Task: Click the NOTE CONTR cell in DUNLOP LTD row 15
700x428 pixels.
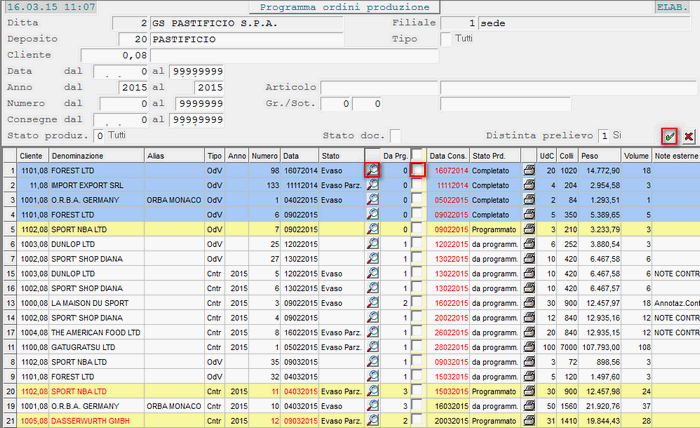Action: [676, 274]
